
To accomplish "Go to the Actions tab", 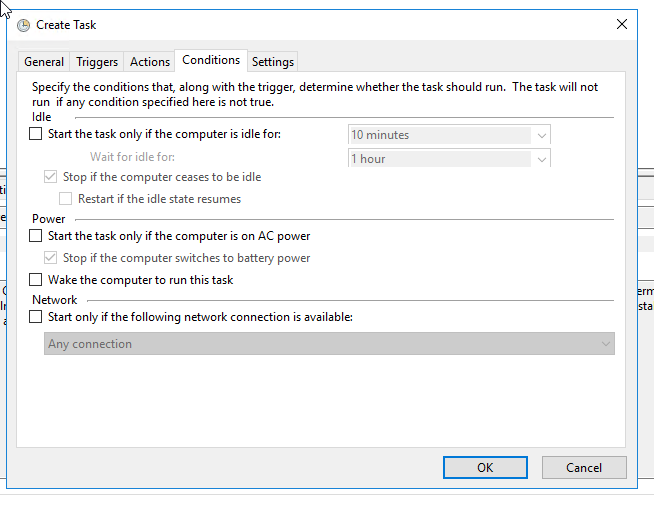I will 150,62.
